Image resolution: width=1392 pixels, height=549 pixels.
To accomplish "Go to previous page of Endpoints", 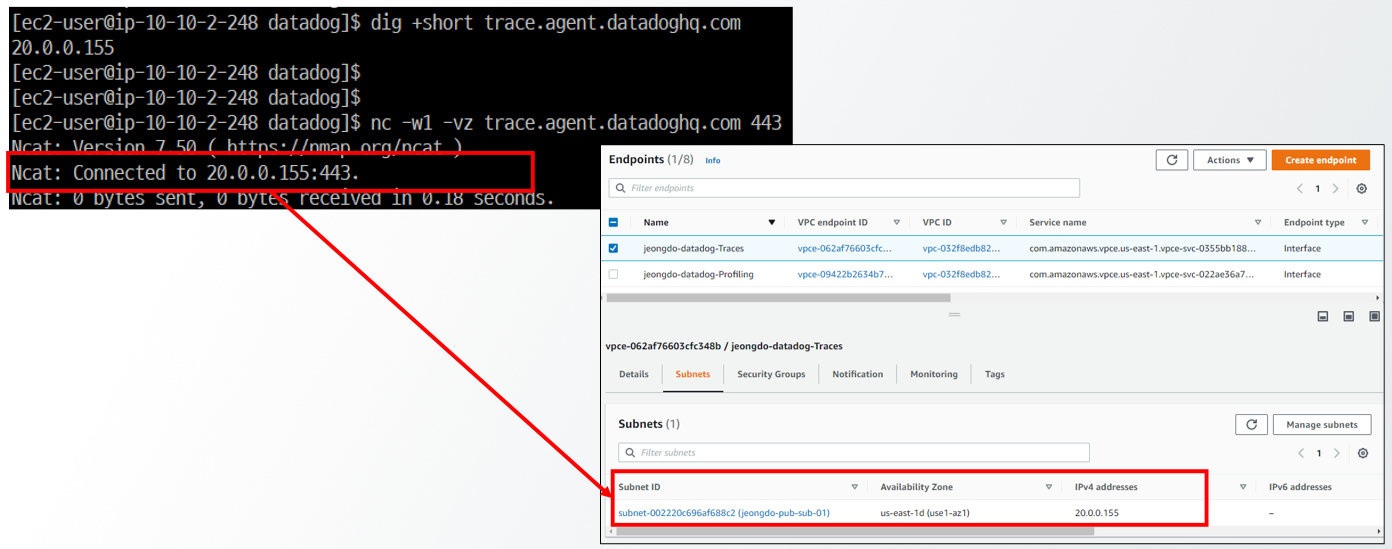I will pyautogui.click(x=1300, y=188).
